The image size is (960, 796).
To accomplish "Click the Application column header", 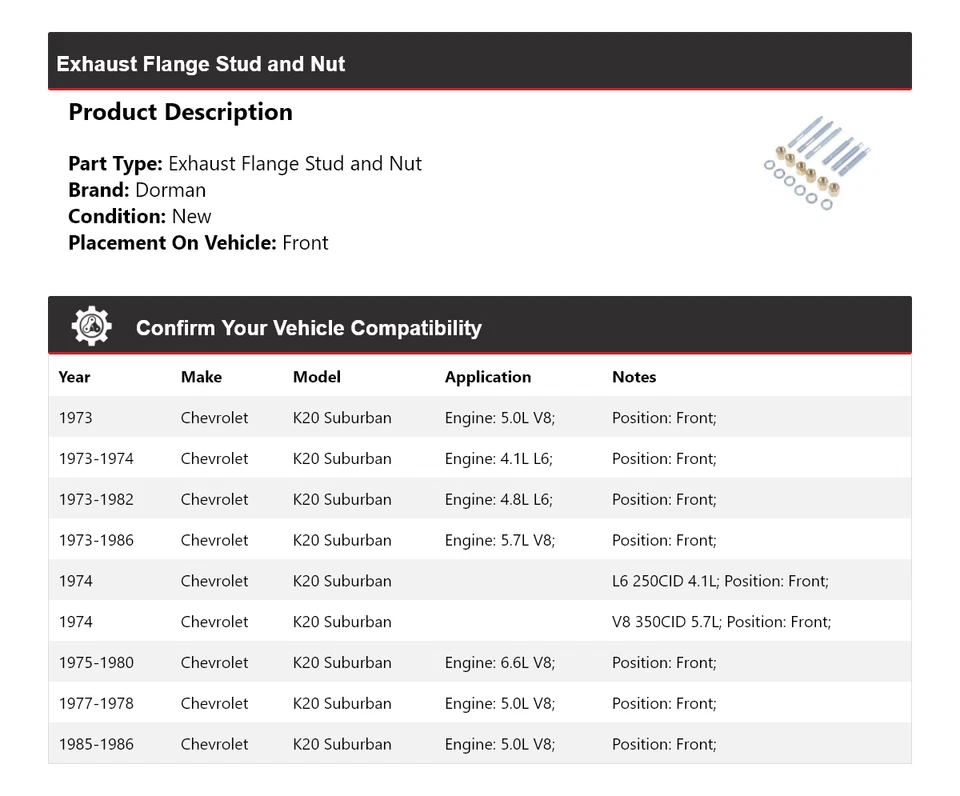I will (487, 377).
